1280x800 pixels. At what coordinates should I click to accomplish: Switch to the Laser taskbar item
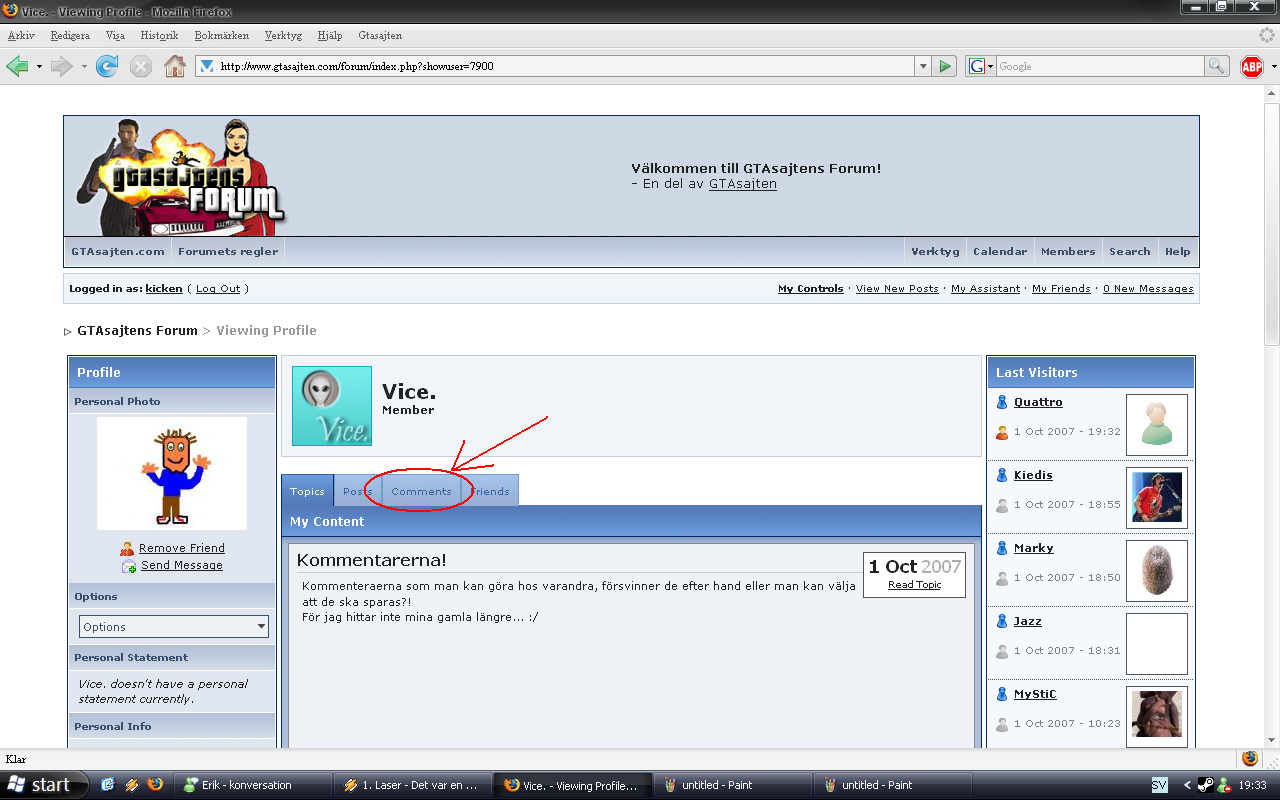[413, 785]
